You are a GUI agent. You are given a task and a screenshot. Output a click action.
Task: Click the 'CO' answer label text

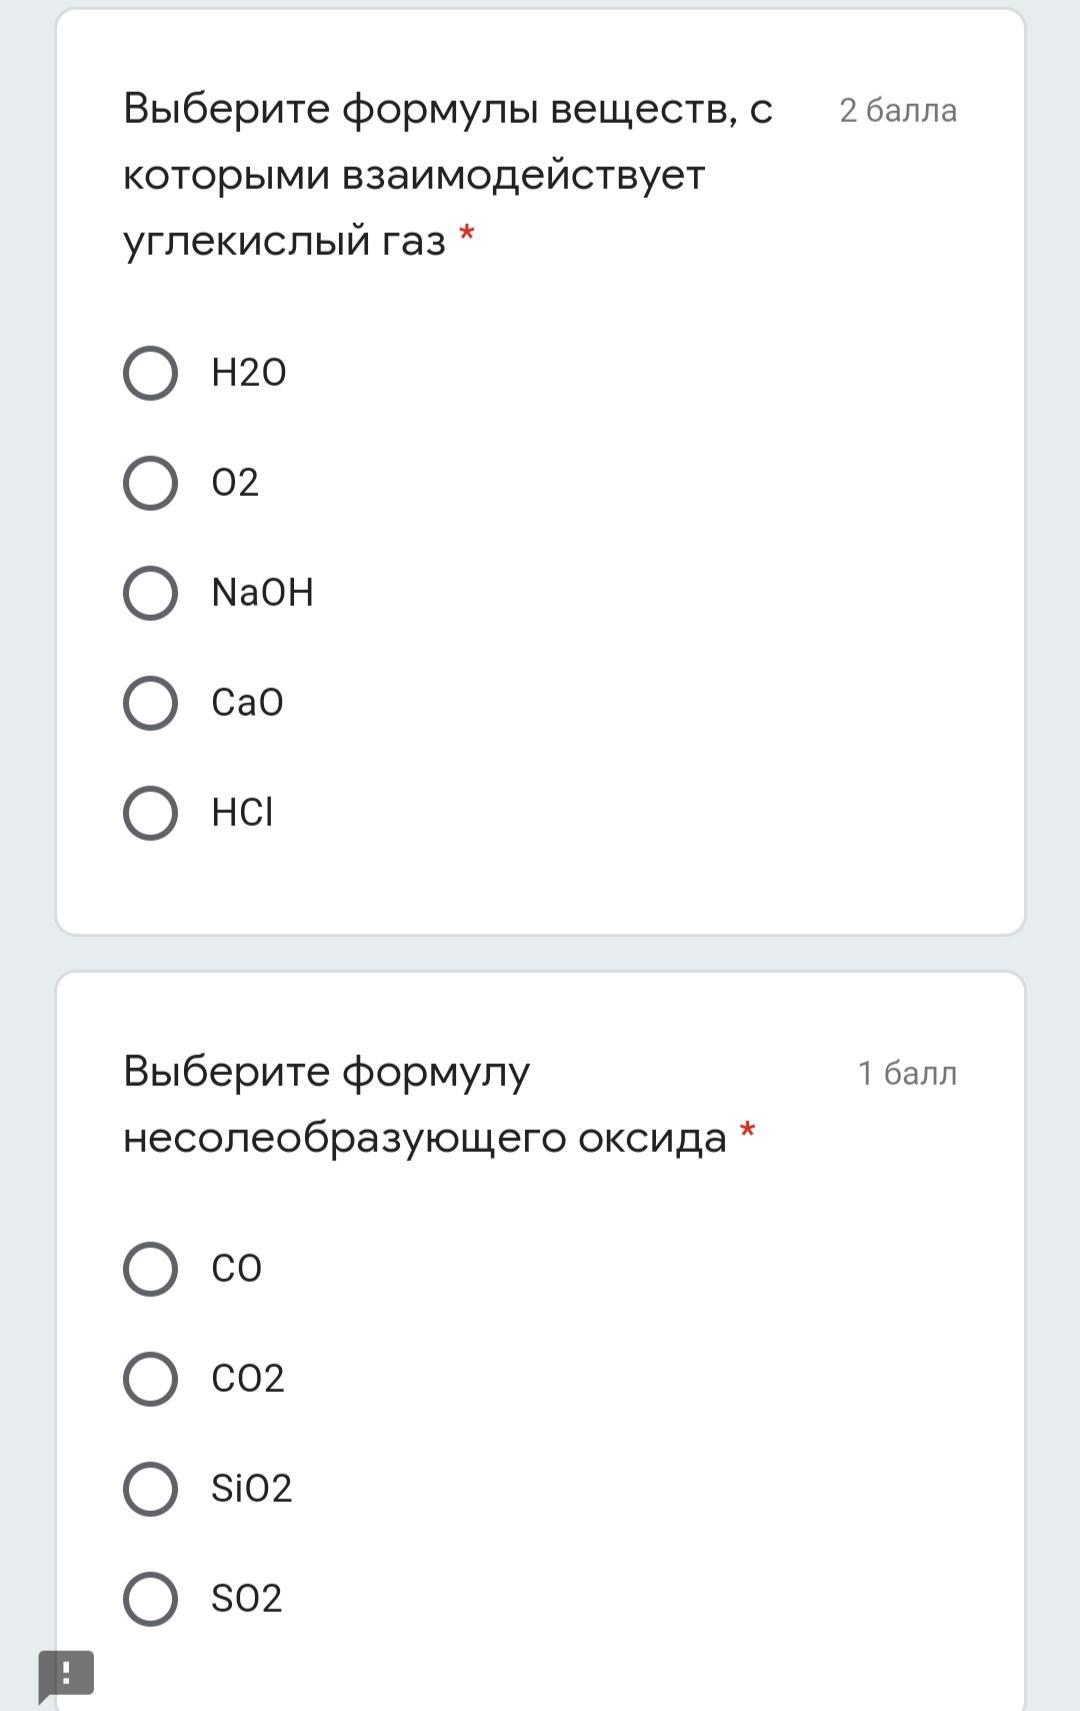(x=236, y=1269)
